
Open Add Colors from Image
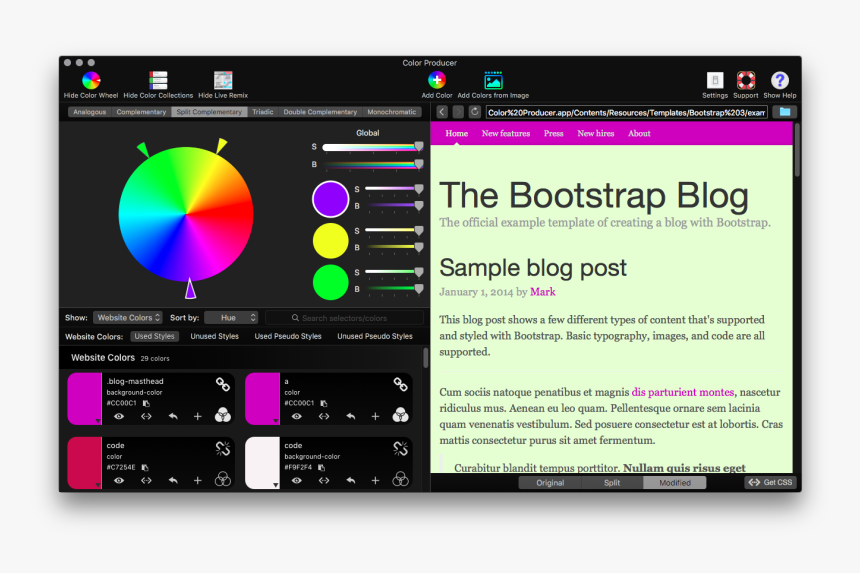click(x=493, y=81)
